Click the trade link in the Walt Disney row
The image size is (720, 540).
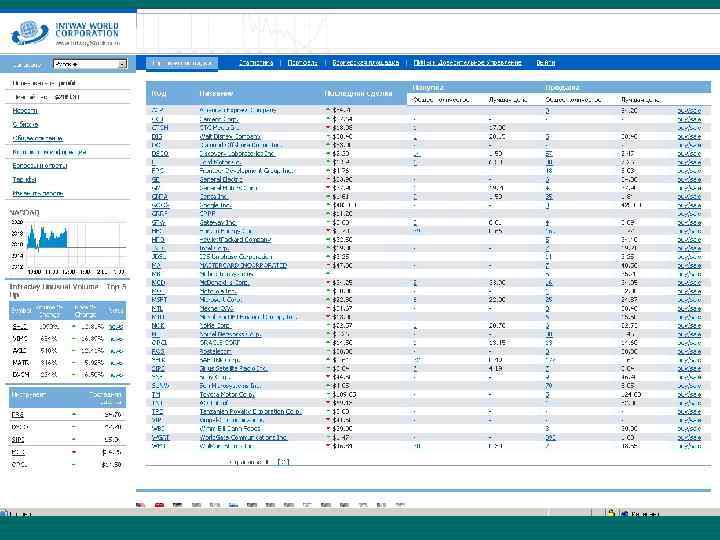689,137
